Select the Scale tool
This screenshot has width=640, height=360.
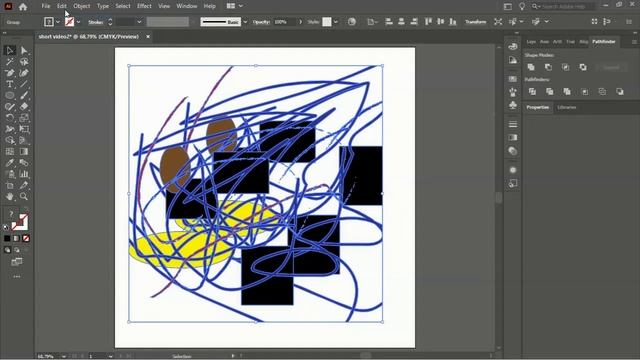24,118
